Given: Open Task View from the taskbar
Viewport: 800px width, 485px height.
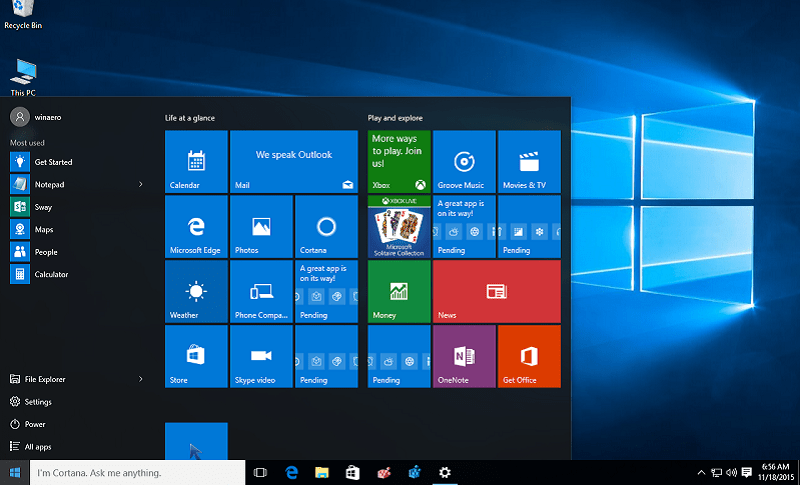Looking at the screenshot, I should (x=260, y=473).
